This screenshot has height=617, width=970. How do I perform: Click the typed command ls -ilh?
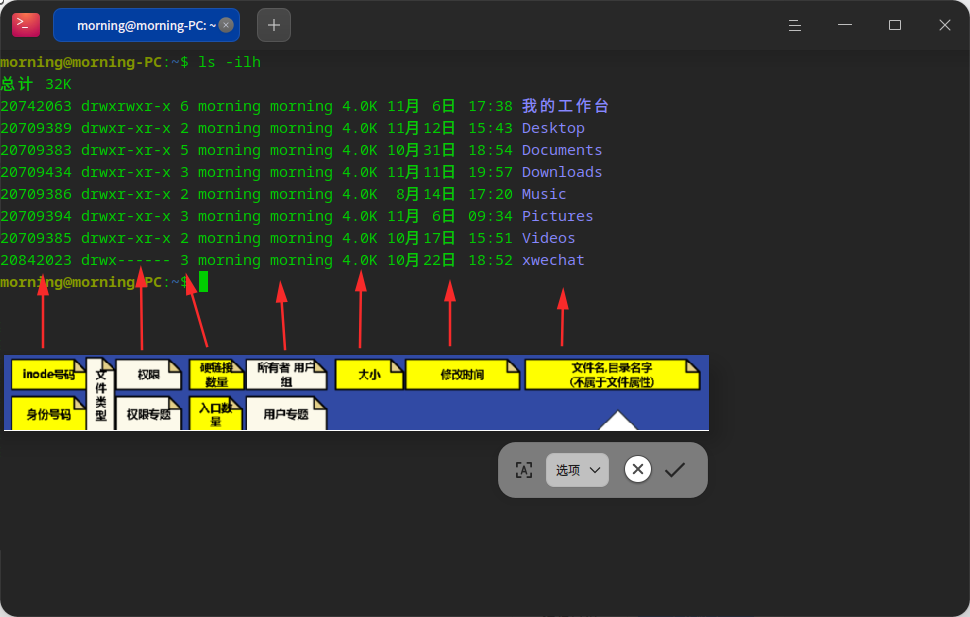[230, 62]
